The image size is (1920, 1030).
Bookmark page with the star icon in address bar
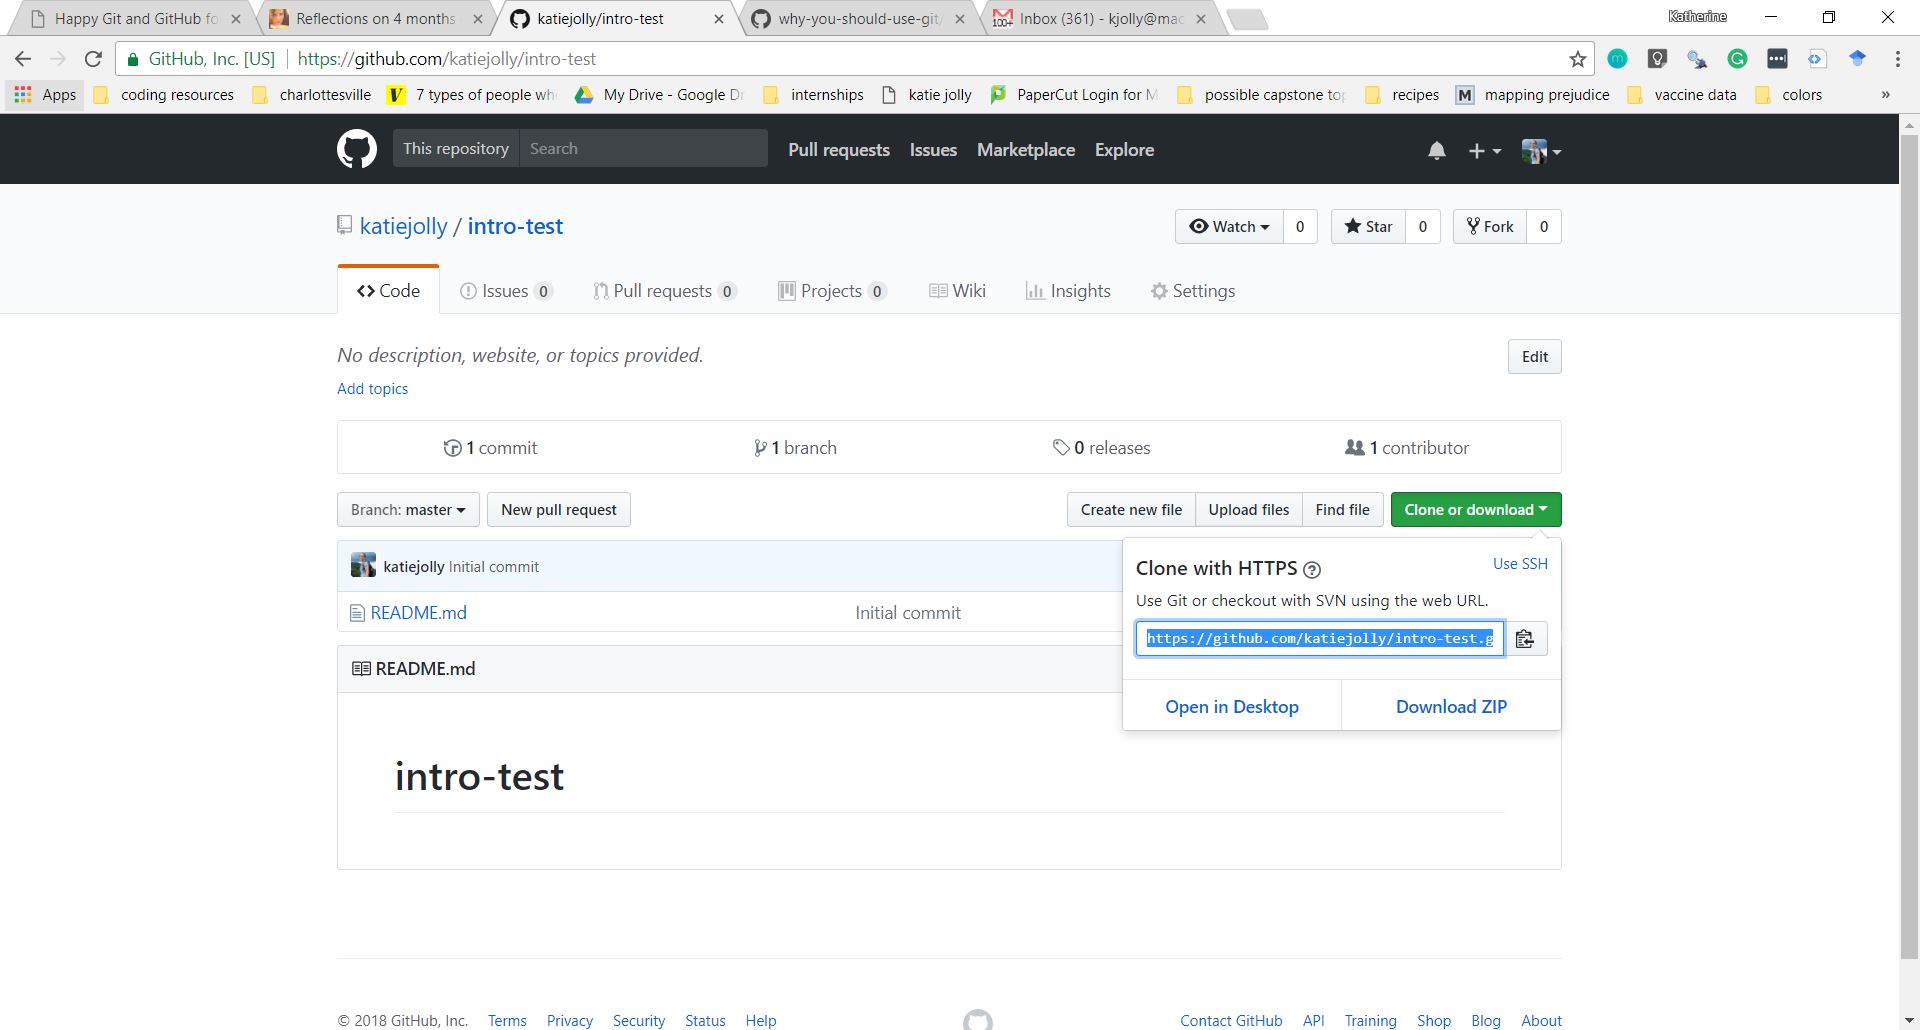coord(1578,59)
